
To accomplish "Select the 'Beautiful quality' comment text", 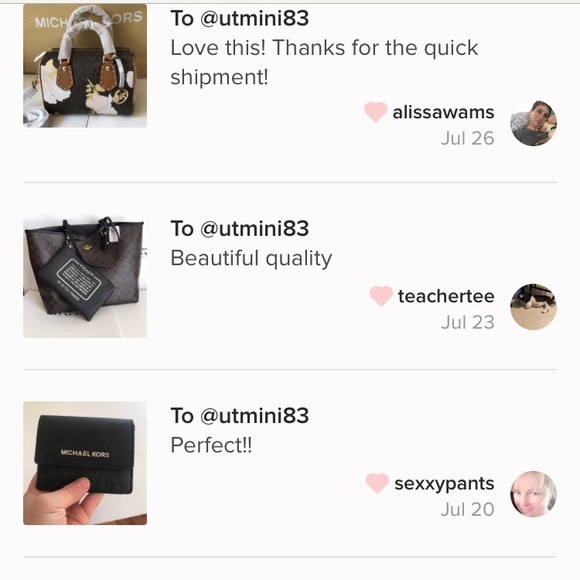I will 251,259.
